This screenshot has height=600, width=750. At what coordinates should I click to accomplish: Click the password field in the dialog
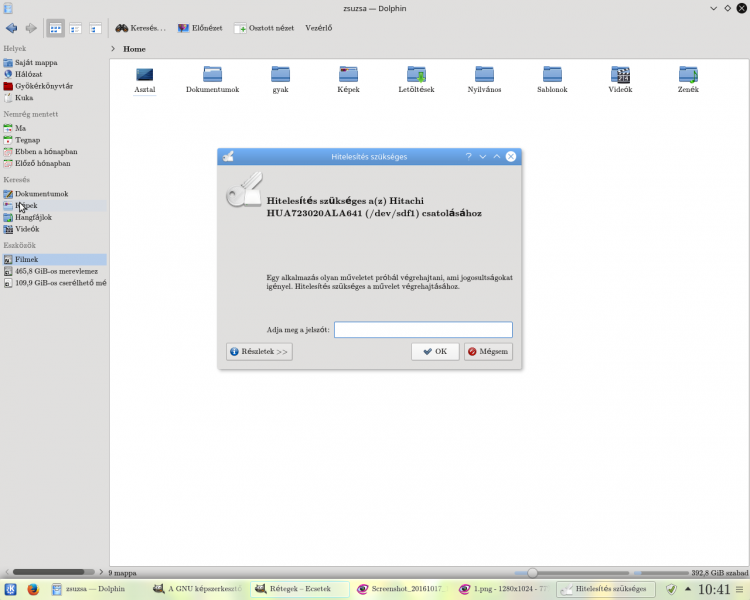pyautogui.click(x=423, y=330)
